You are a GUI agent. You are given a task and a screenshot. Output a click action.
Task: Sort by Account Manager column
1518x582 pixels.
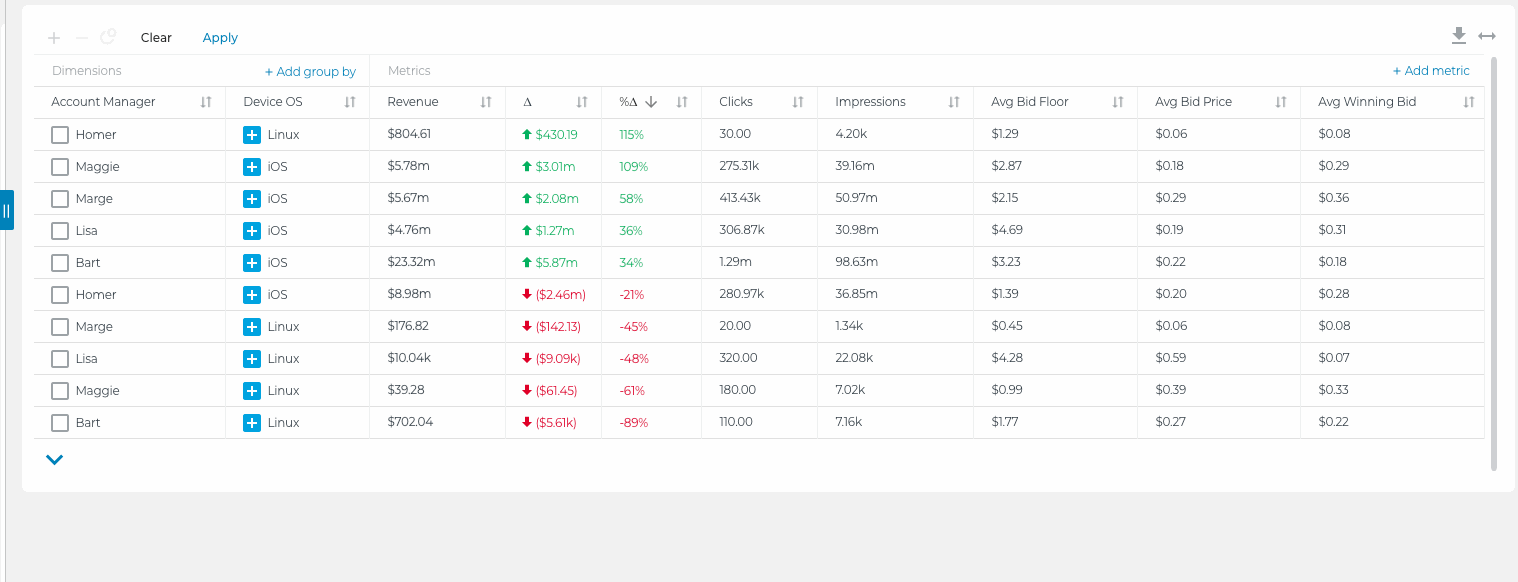pos(206,102)
